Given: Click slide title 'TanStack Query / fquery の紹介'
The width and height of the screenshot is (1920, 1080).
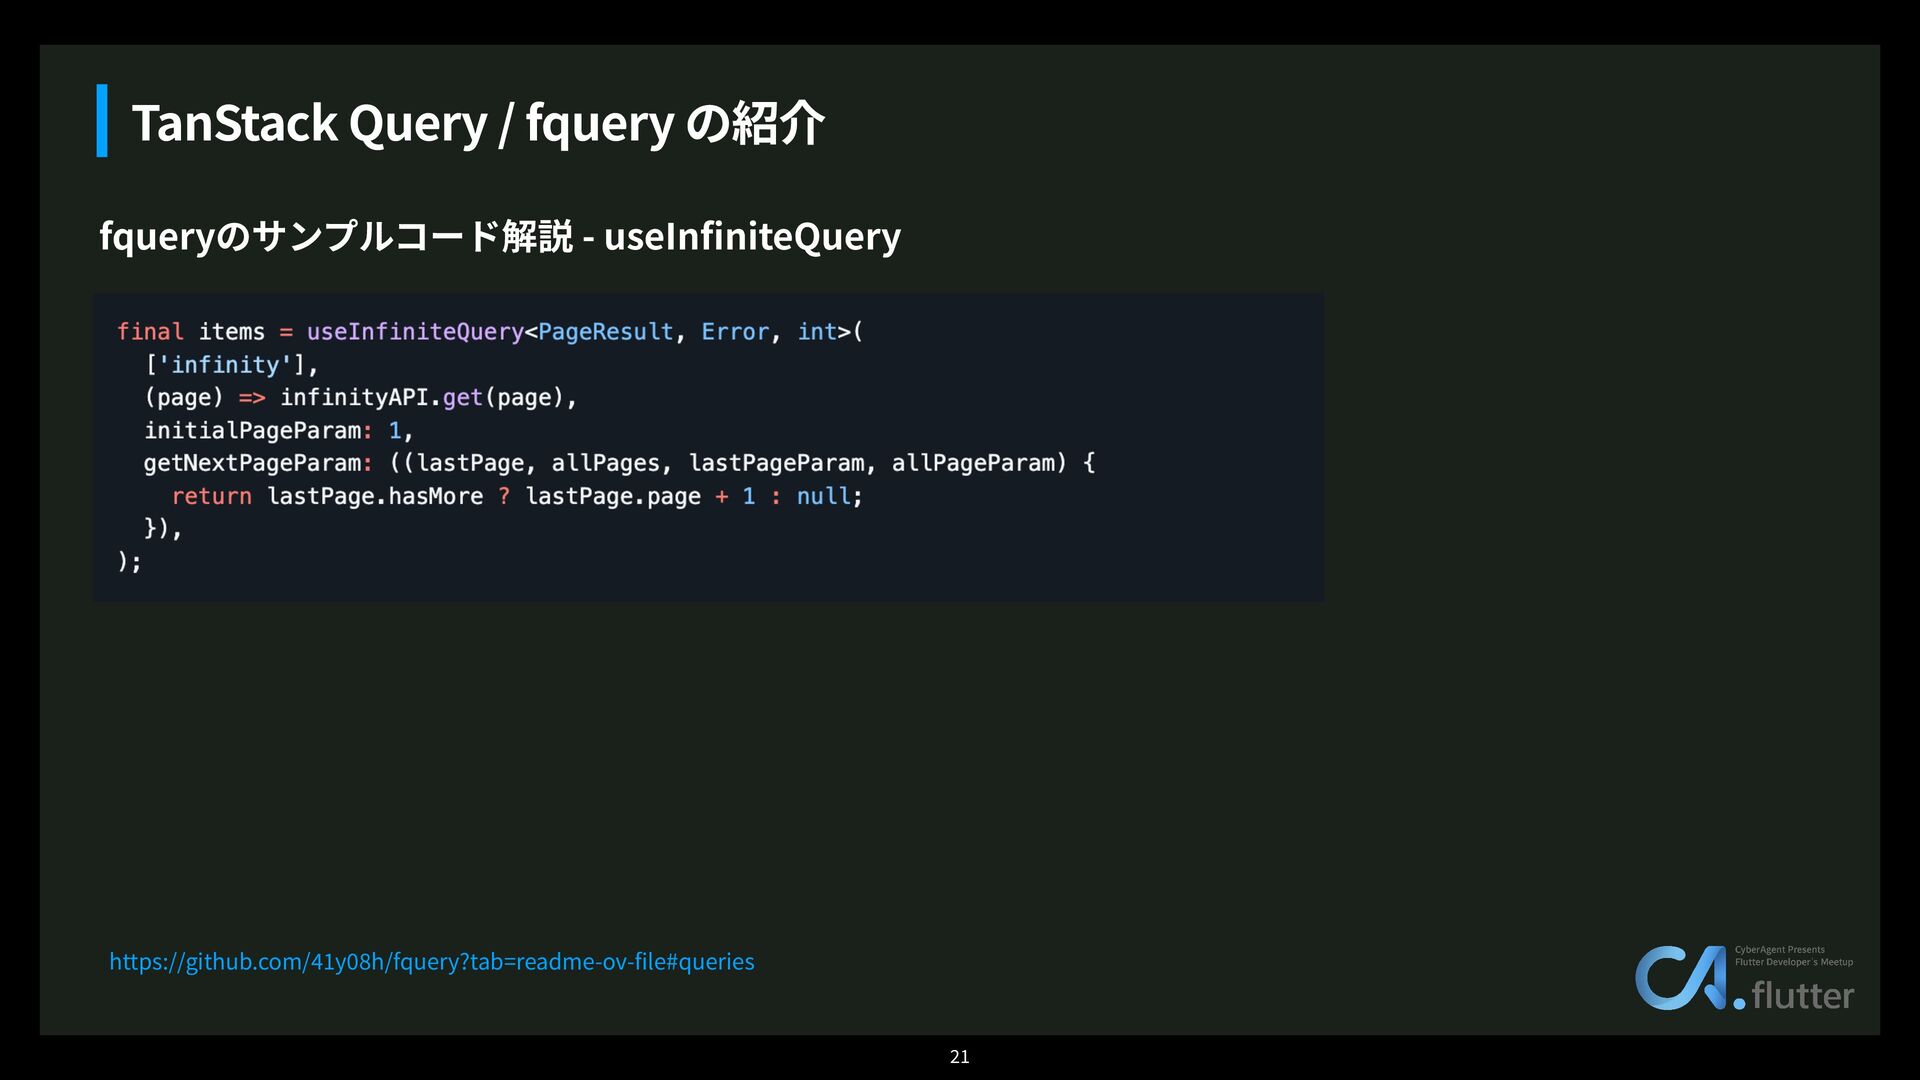Looking at the screenshot, I should (478, 123).
